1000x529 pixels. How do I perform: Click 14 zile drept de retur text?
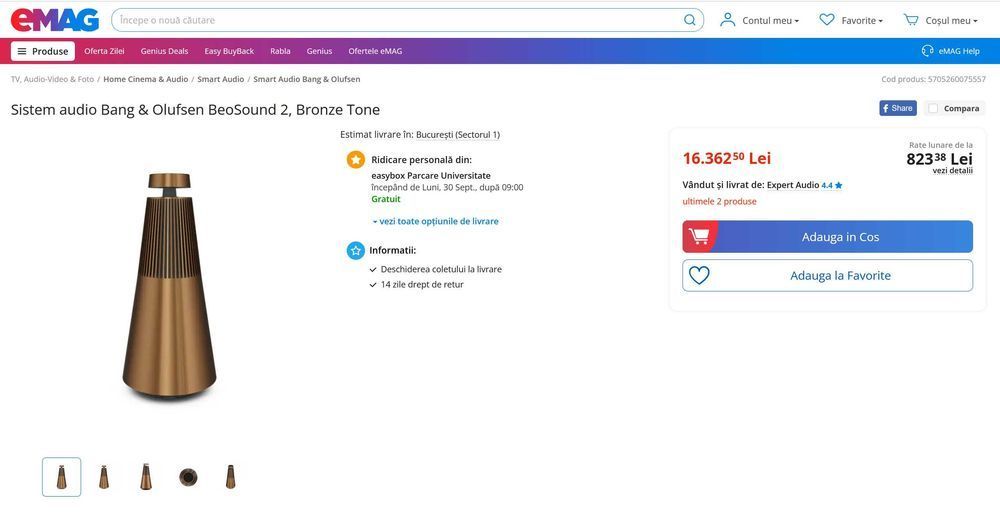(x=422, y=285)
